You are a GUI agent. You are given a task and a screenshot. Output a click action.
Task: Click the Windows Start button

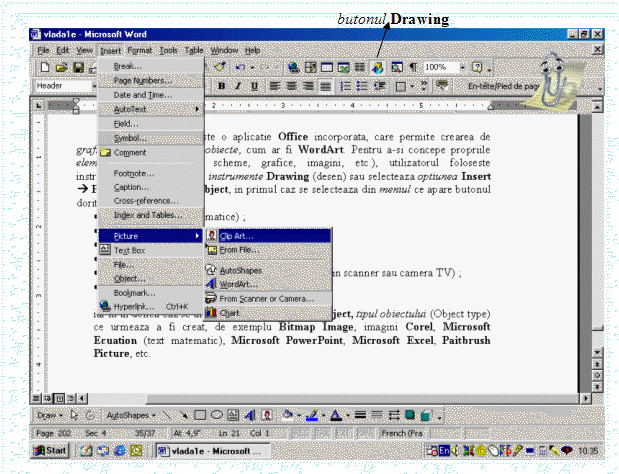50,451
